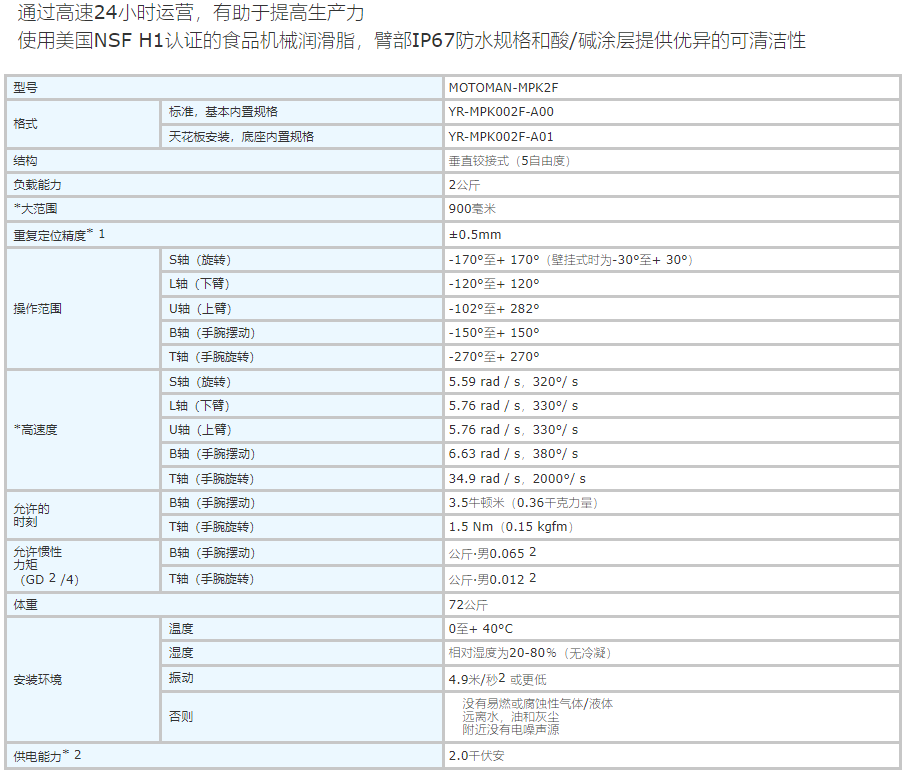This screenshot has height=780, width=914.
Task: Click the NSF H1 description line
Action: [412, 41]
